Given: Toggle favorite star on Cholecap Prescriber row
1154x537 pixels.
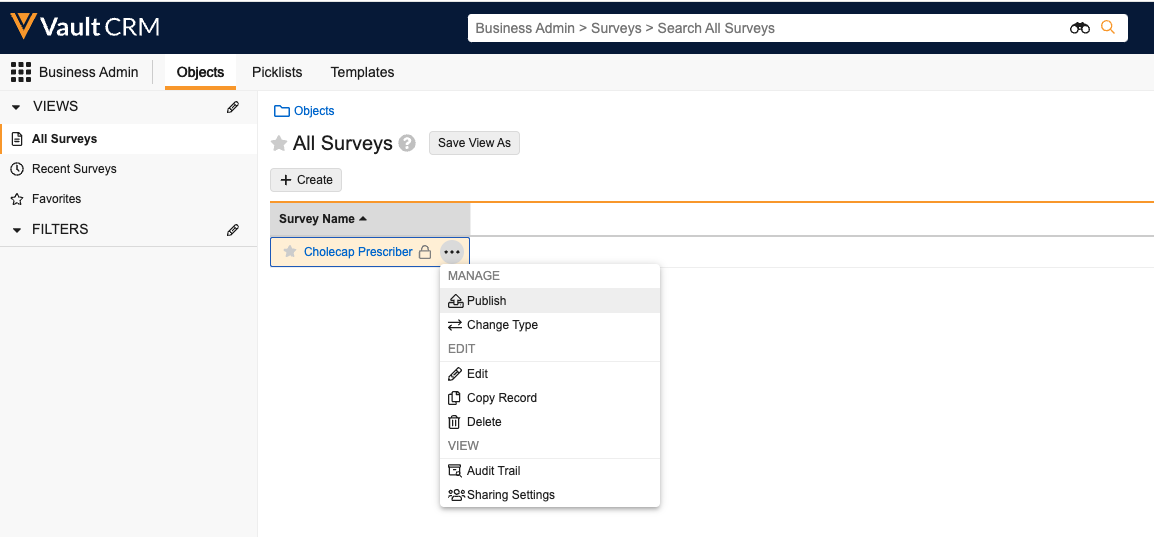Looking at the screenshot, I should [290, 252].
